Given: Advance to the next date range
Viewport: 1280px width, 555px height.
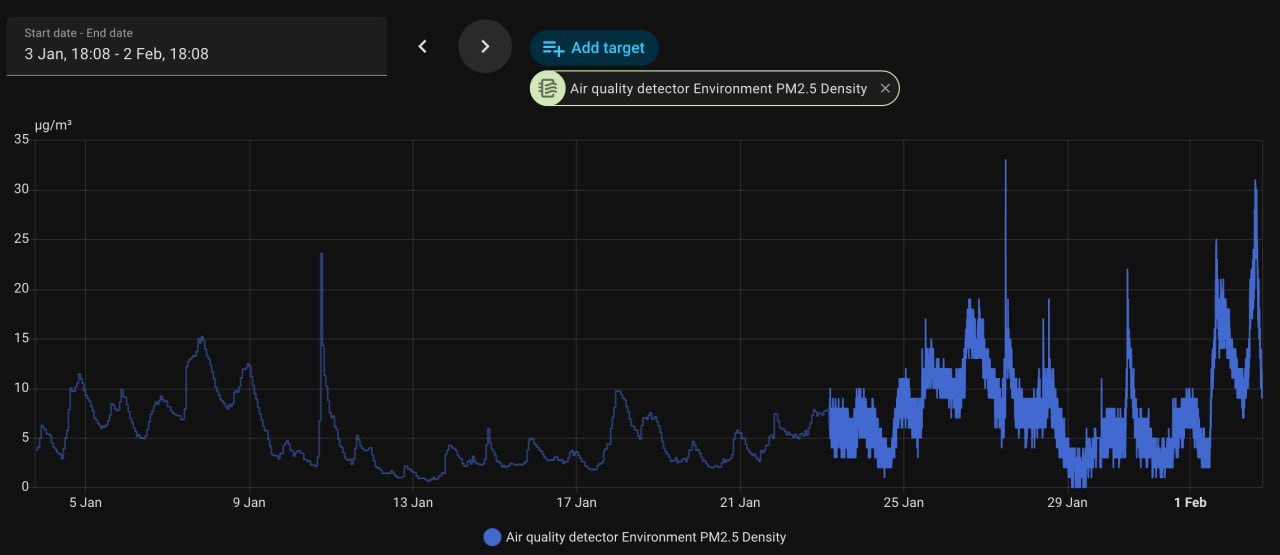Looking at the screenshot, I should coord(485,46).
